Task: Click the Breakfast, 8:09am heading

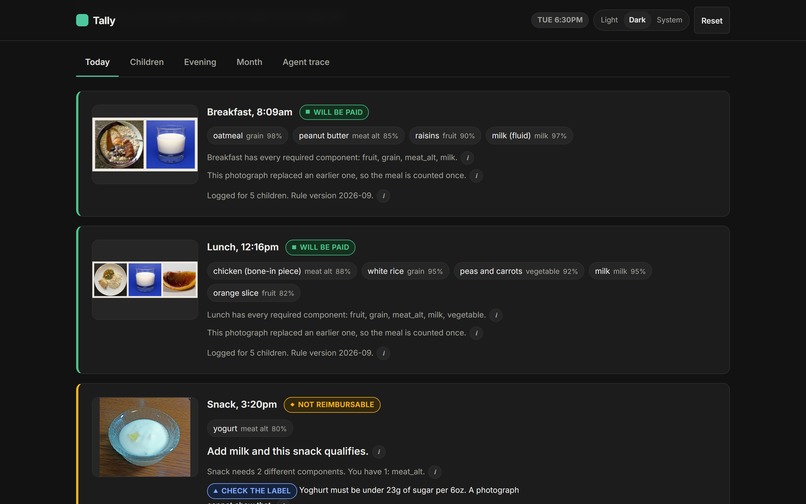Action: (249, 112)
